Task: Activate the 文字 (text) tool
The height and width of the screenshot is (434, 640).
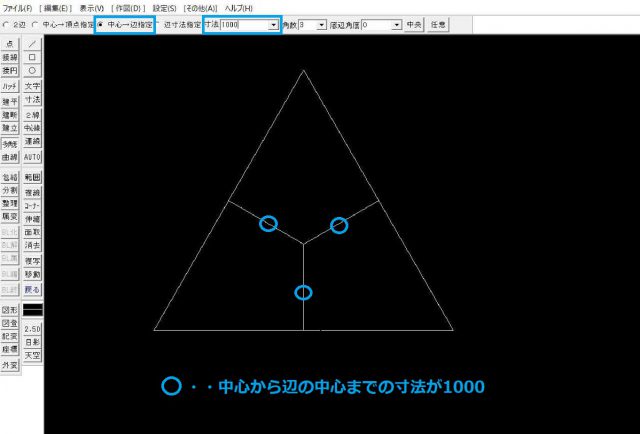Action: pyautogui.click(x=33, y=87)
